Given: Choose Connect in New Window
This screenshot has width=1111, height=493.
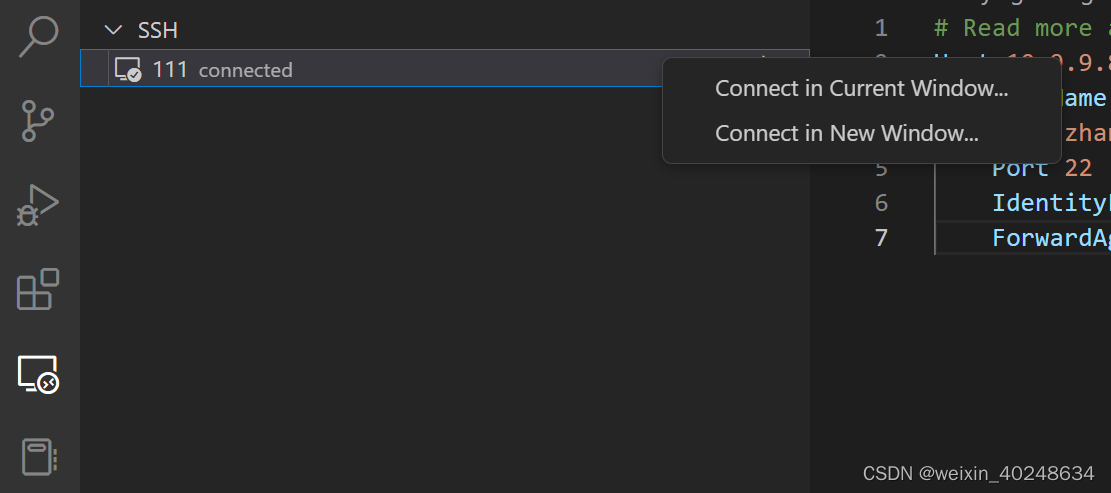Looking at the screenshot, I should pos(846,133).
